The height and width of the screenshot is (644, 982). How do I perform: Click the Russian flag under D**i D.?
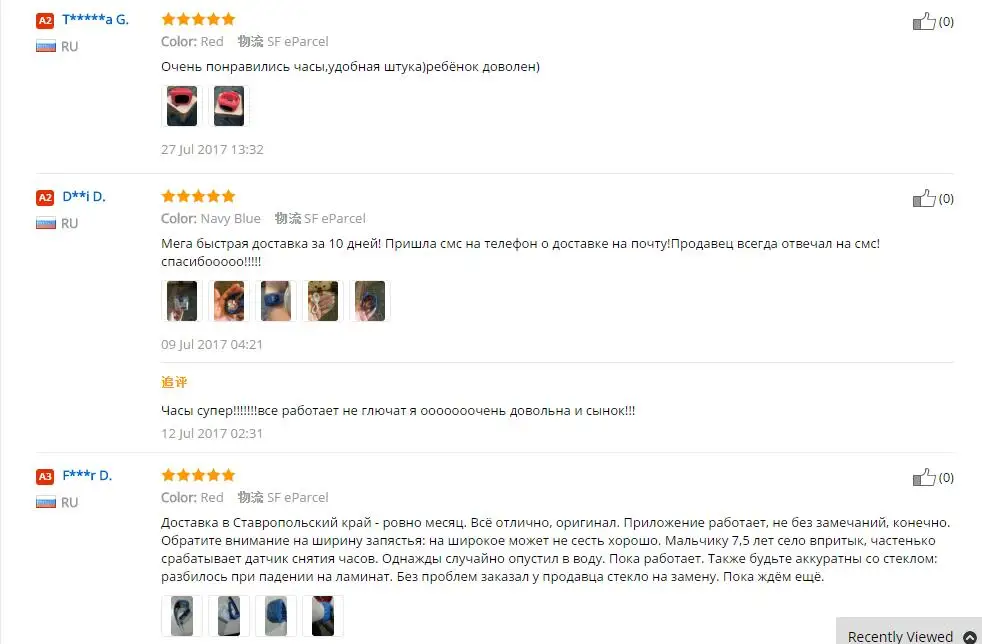pos(46,223)
